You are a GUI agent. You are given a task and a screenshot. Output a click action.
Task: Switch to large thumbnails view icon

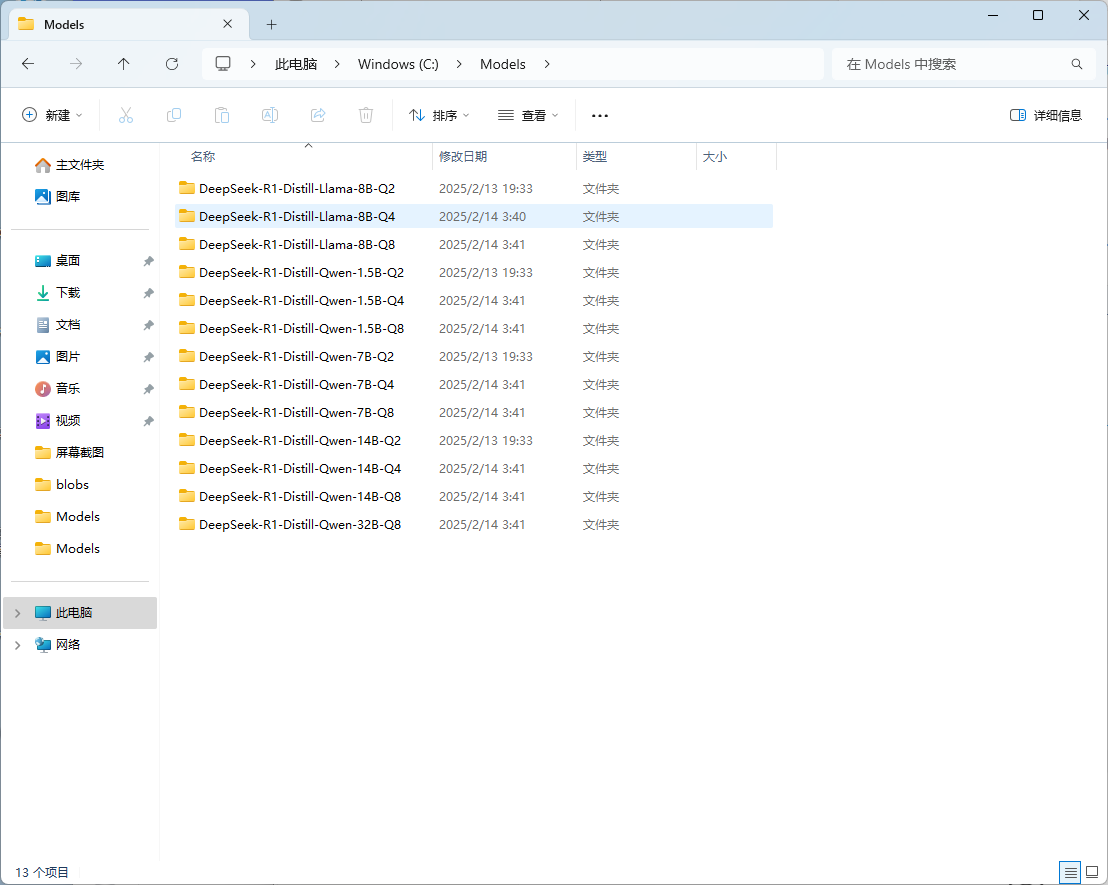point(1092,872)
